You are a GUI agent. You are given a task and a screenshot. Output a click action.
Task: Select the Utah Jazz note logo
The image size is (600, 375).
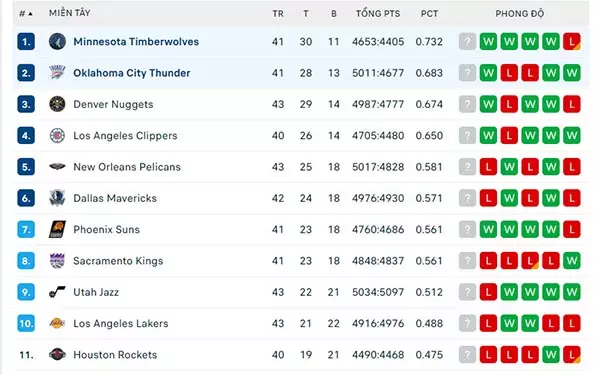tap(57, 292)
